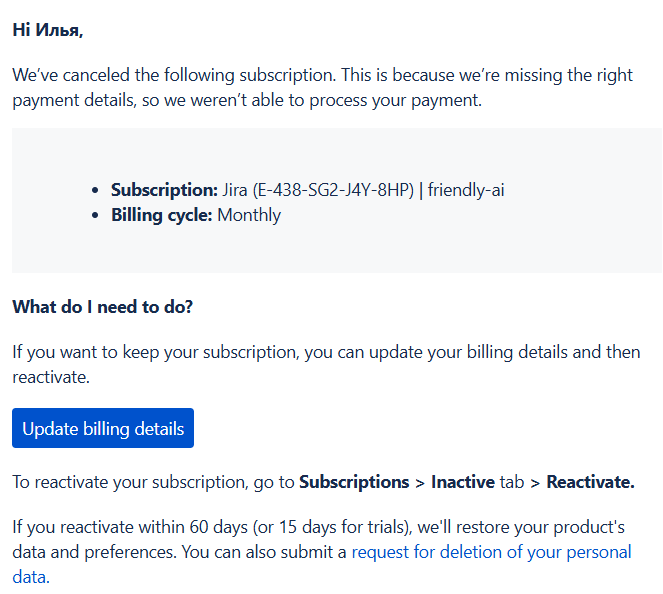Click the bullet point beside Billing cycle
This screenshot has width=663, height=594.
(x=95, y=216)
